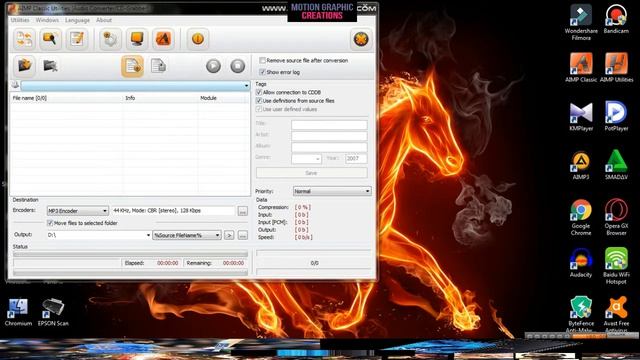Select the highlighted document converter mode icon
Viewport: 640px width, 360px height.
point(132,66)
